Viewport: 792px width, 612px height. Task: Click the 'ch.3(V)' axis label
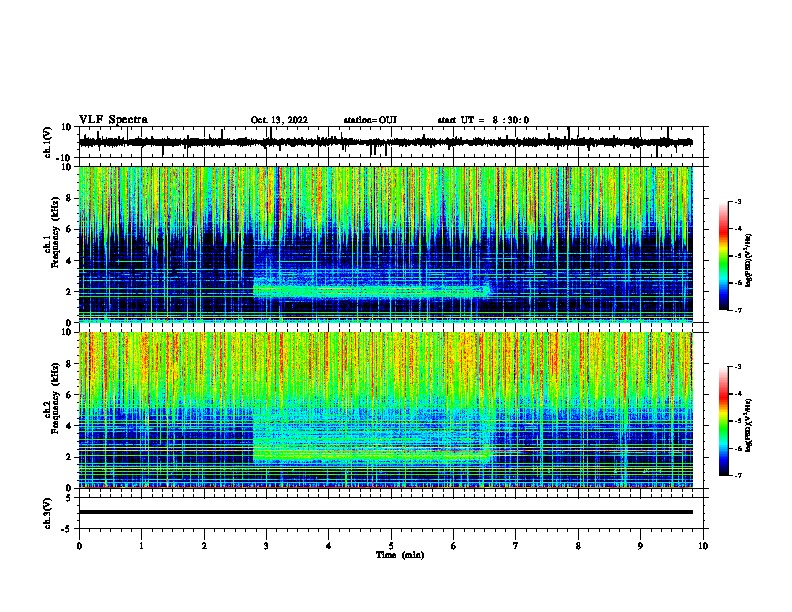[x=48, y=513]
